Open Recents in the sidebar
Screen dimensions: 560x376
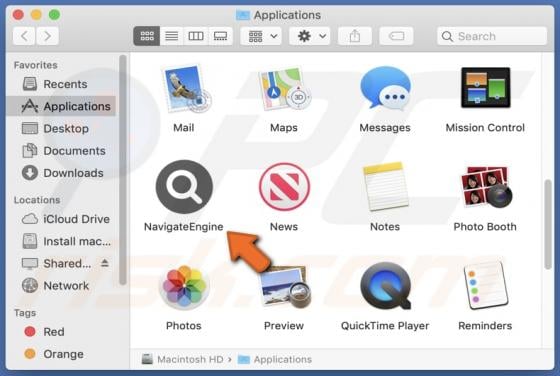coord(61,84)
